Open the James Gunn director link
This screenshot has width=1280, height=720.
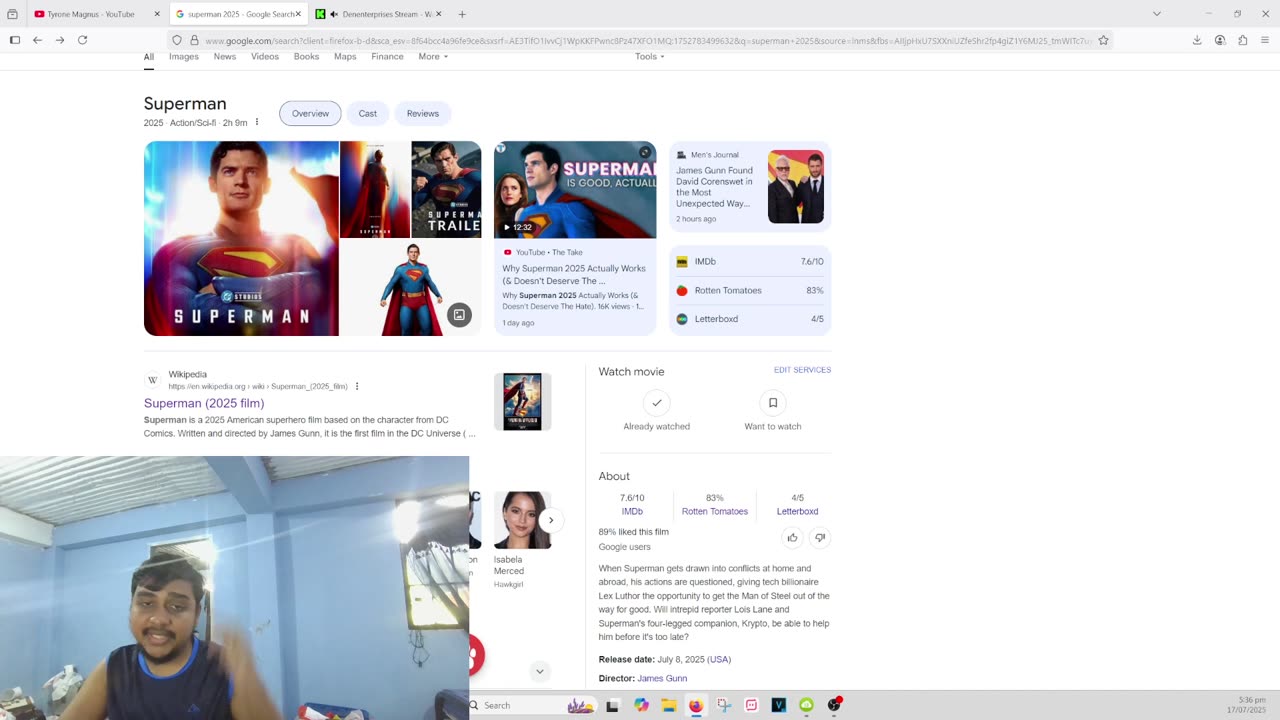click(662, 678)
